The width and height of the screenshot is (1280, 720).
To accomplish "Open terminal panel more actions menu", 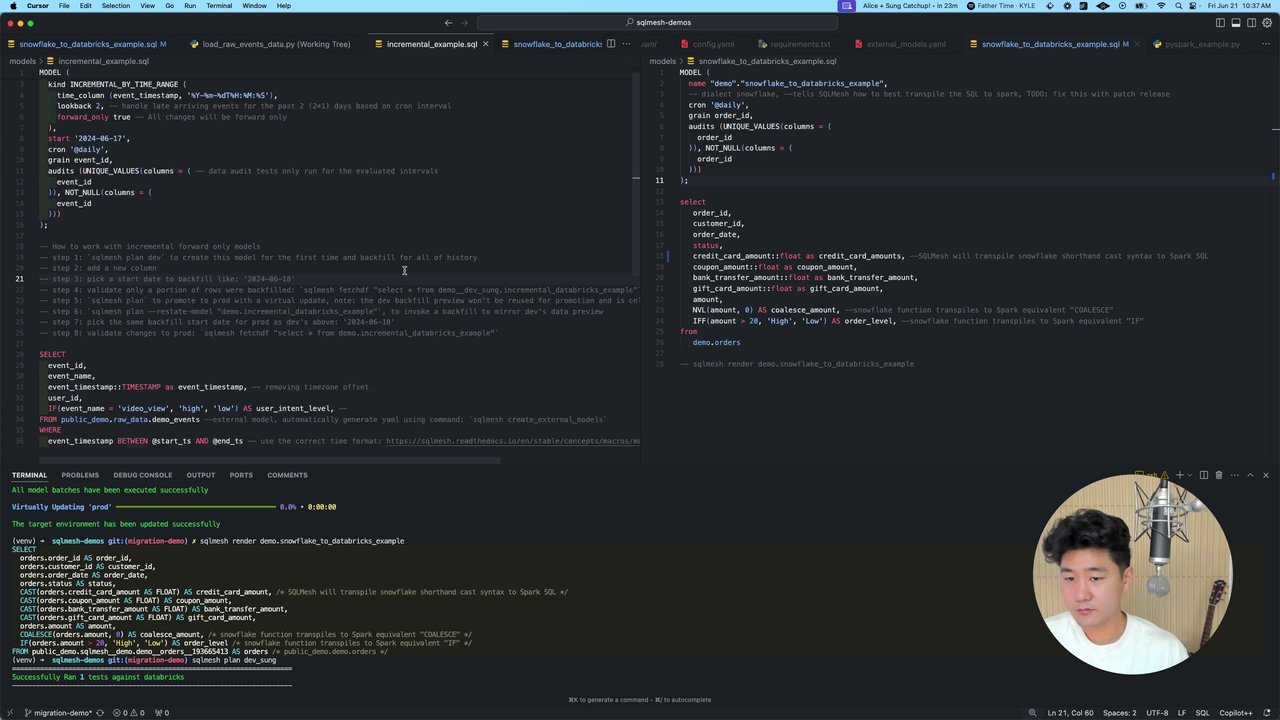I will click(1233, 475).
